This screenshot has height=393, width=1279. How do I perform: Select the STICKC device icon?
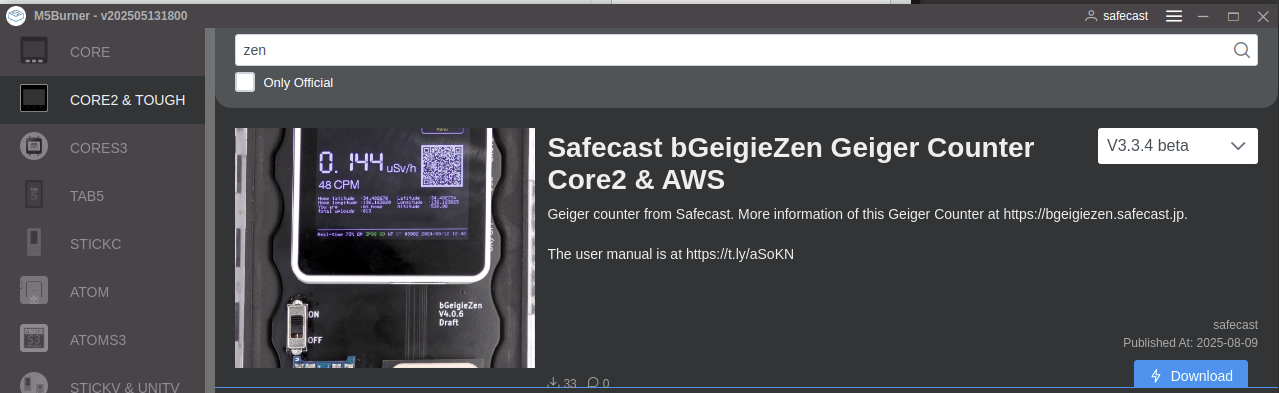point(34,243)
